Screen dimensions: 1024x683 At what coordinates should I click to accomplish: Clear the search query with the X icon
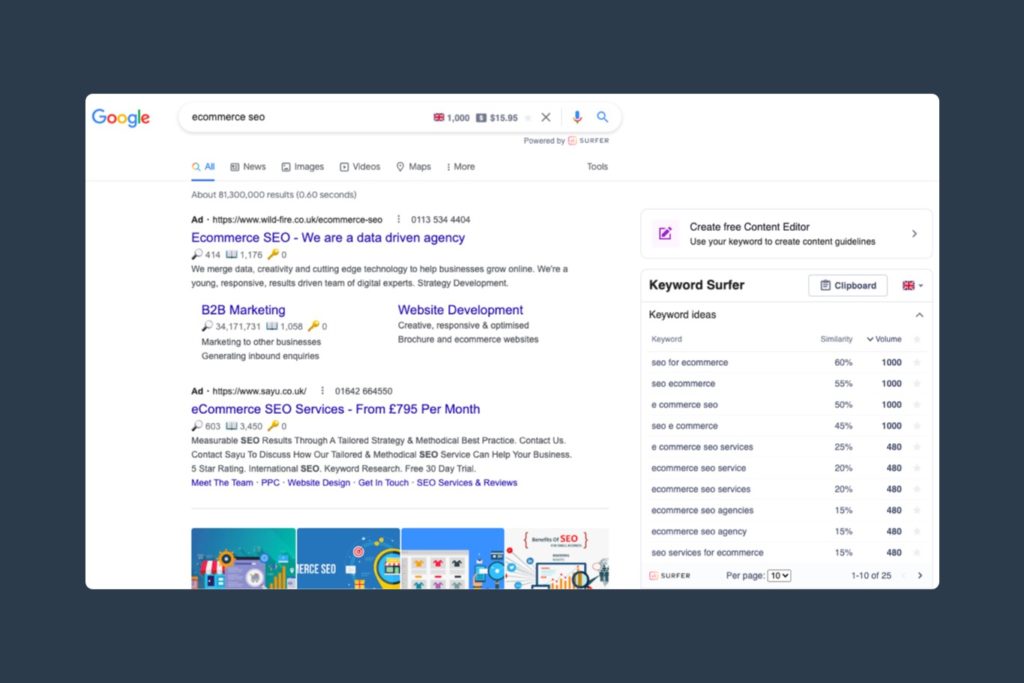[x=546, y=117]
